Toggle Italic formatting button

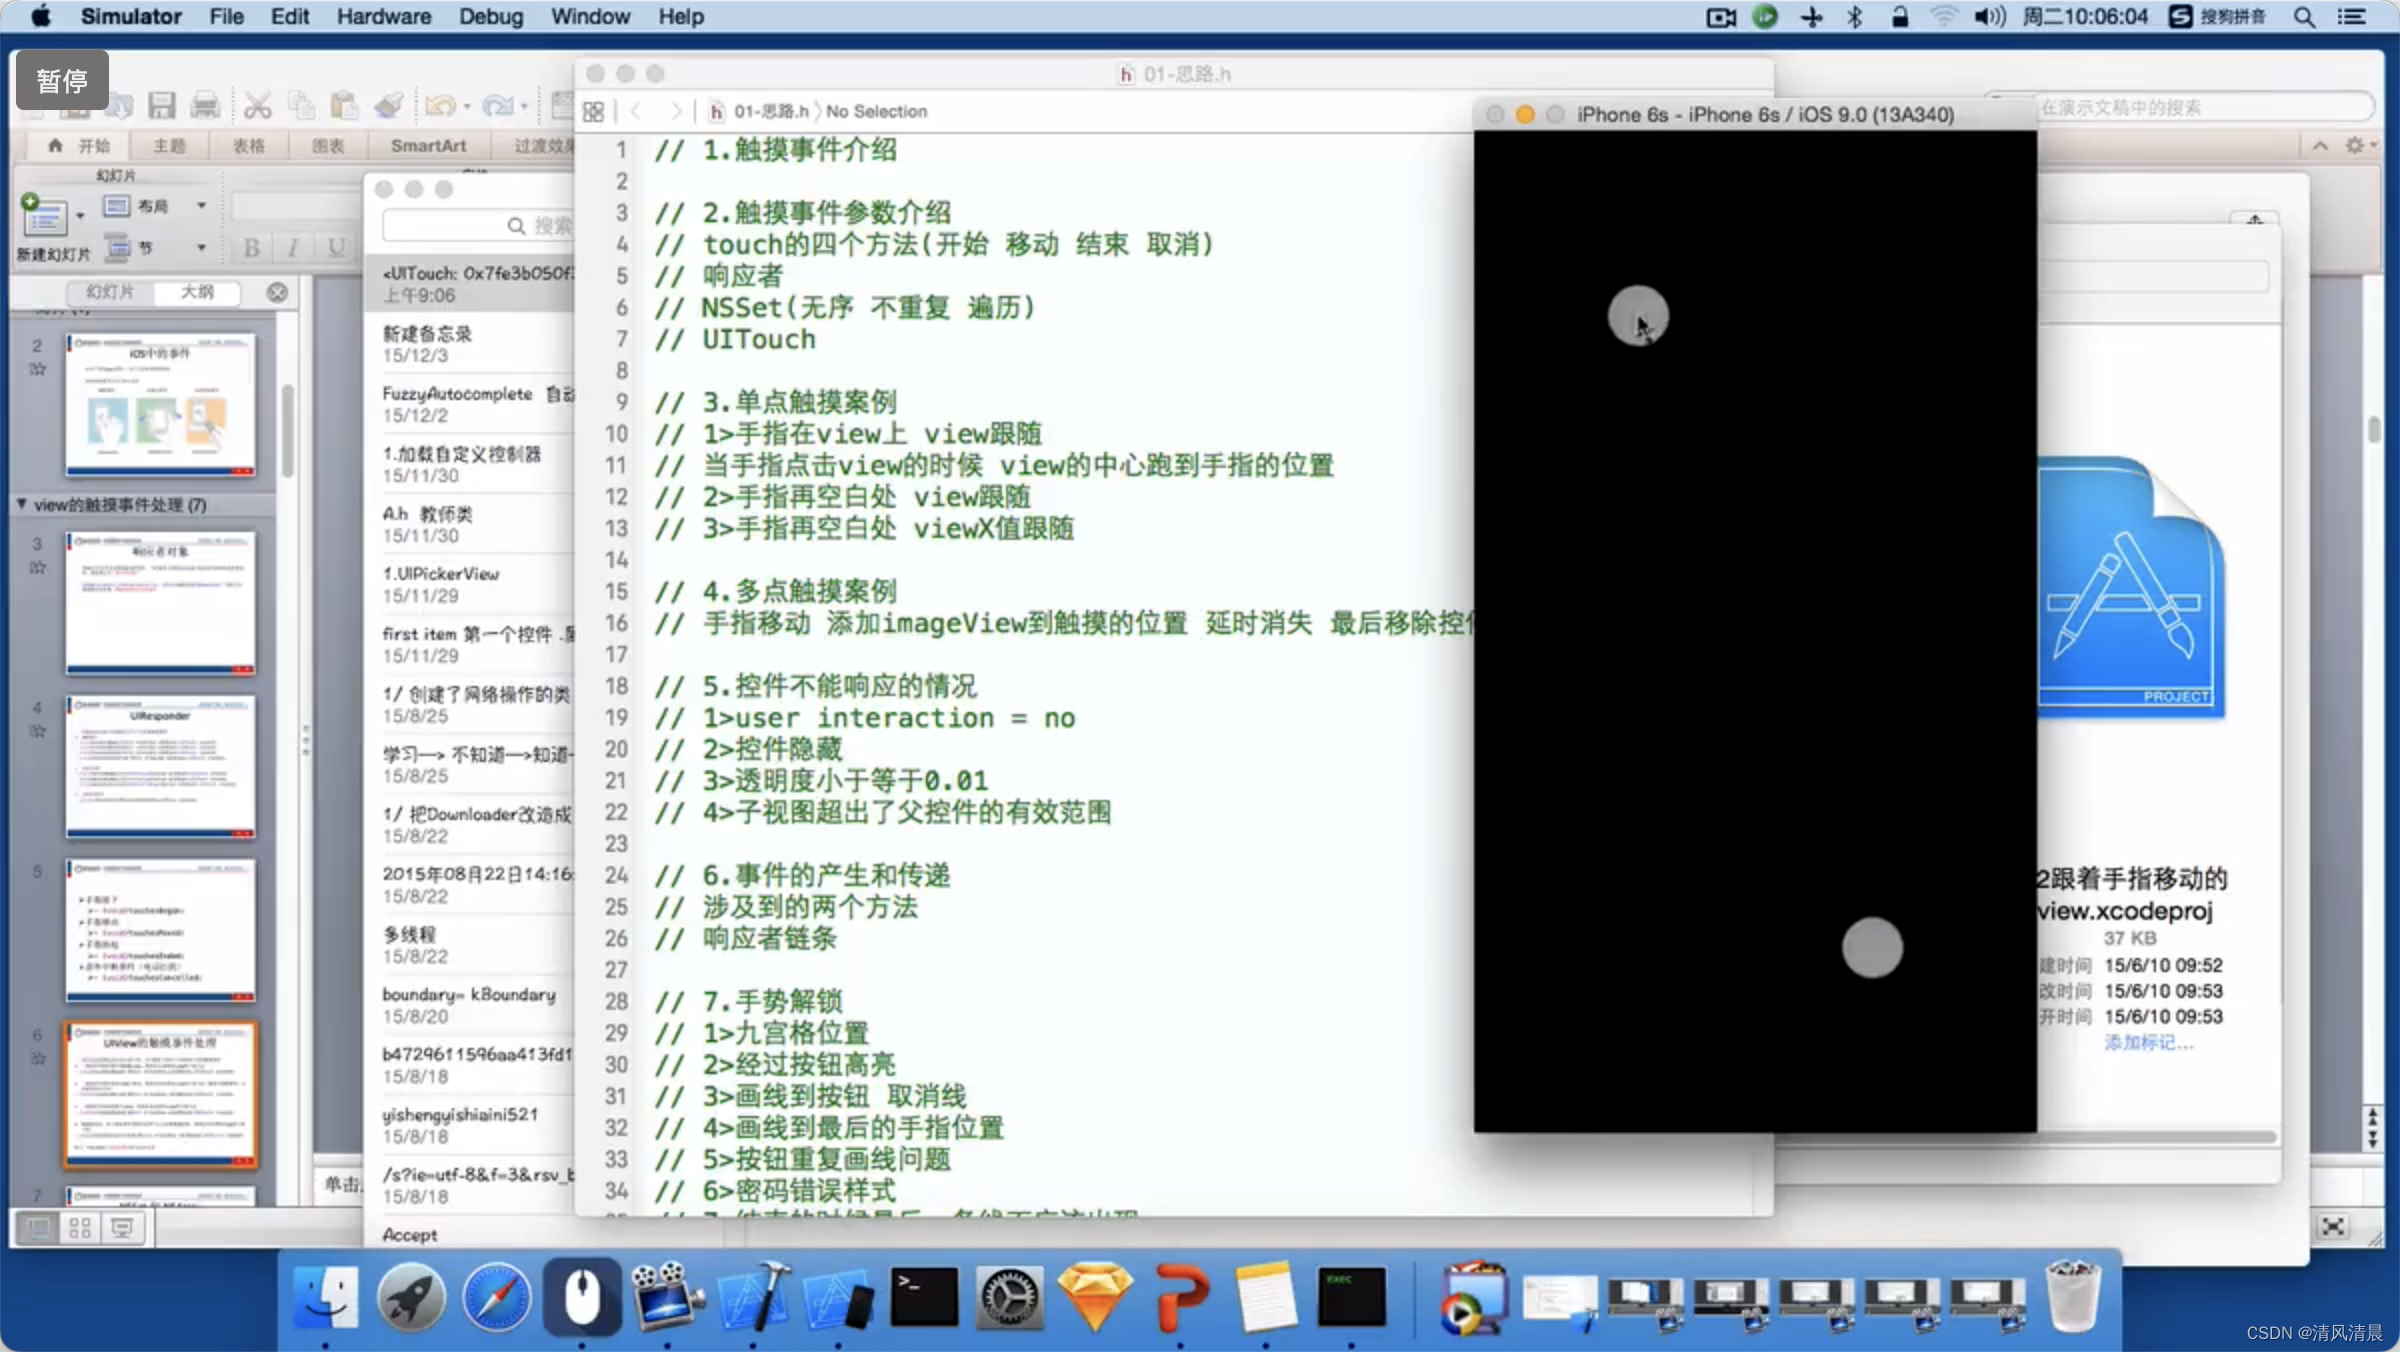click(x=293, y=248)
